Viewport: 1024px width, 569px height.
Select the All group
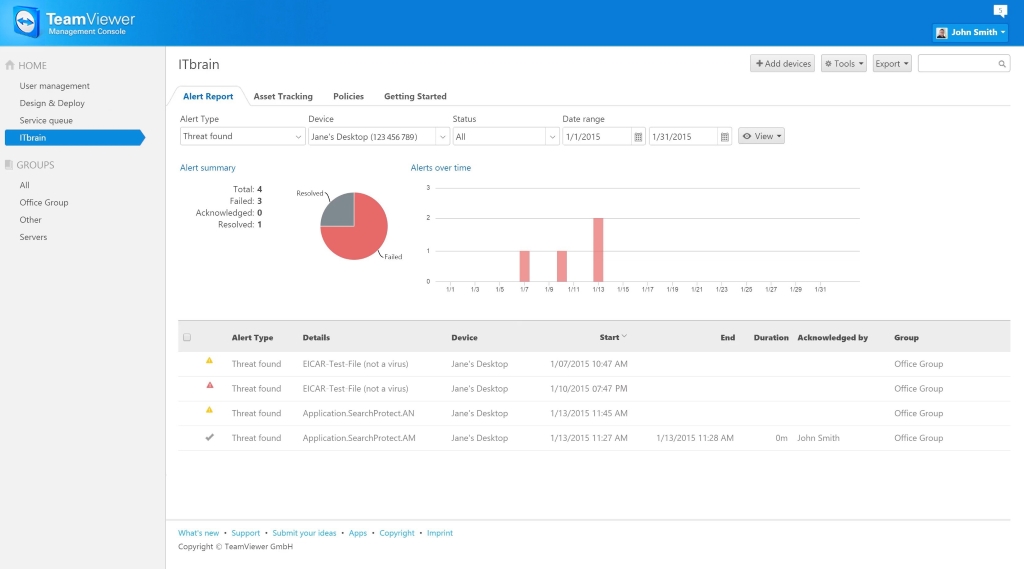coord(24,185)
